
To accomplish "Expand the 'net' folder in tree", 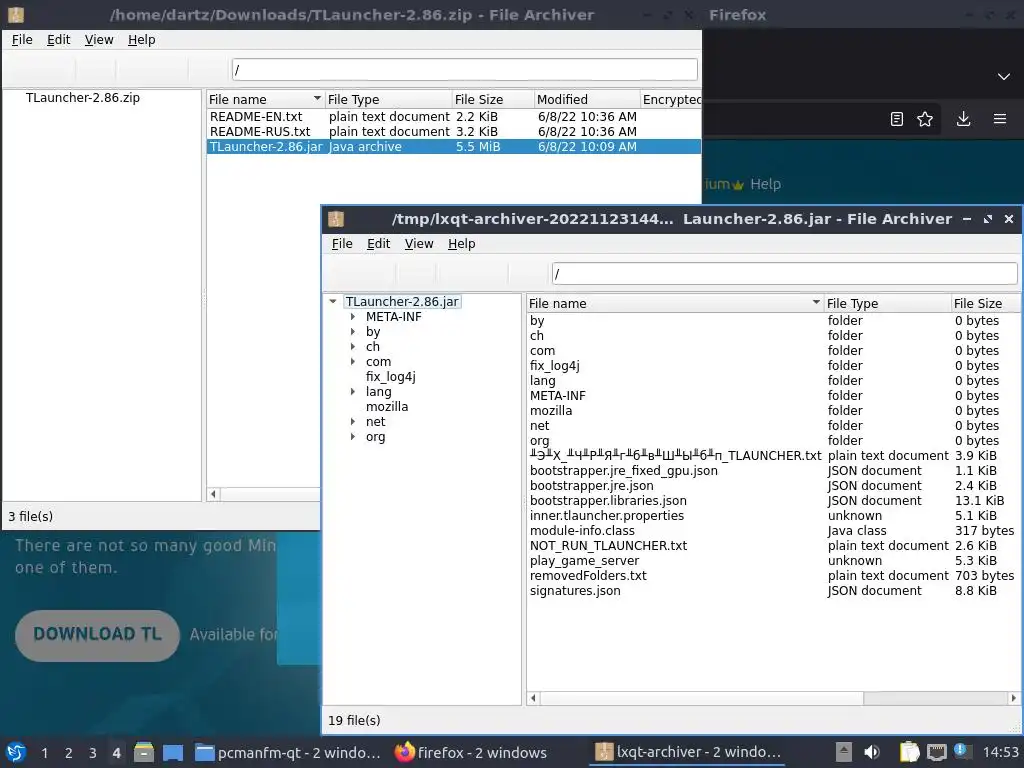I will pyautogui.click(x=353, y=422).
